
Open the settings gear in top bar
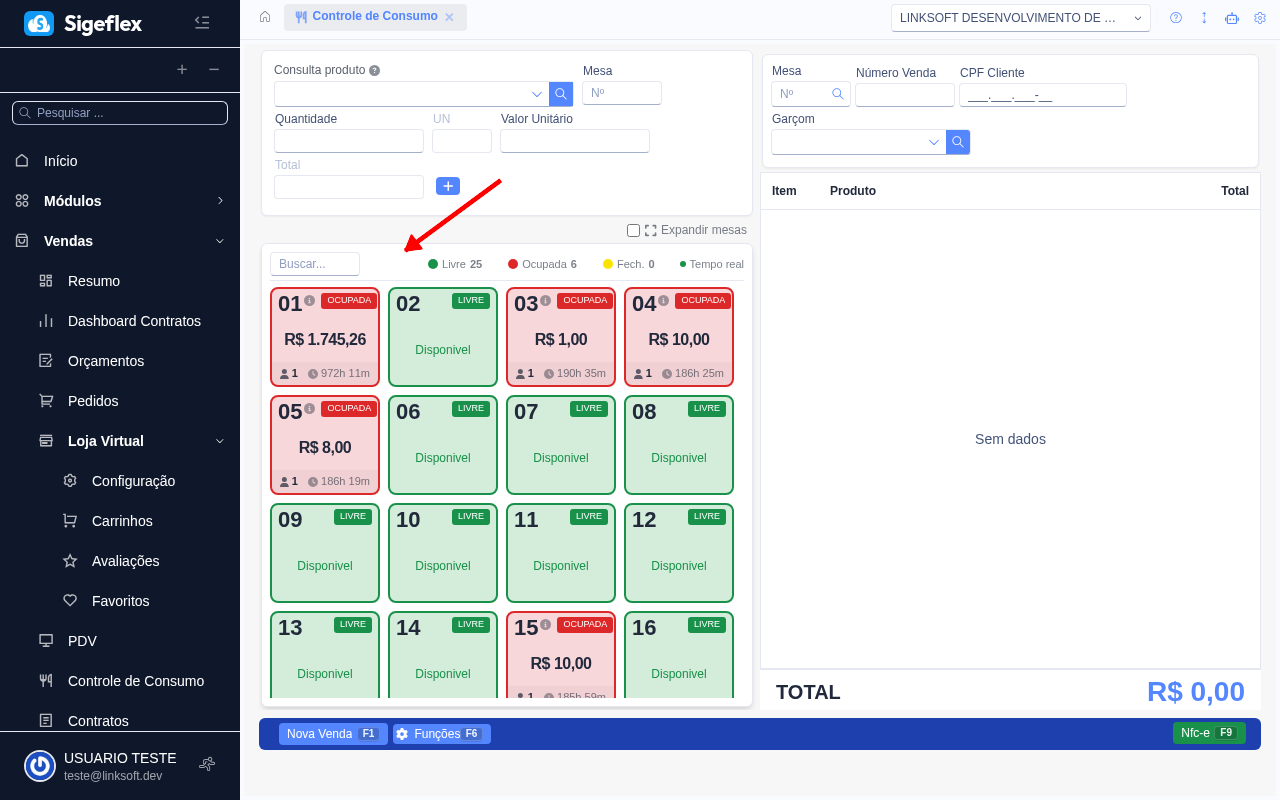1260,18
